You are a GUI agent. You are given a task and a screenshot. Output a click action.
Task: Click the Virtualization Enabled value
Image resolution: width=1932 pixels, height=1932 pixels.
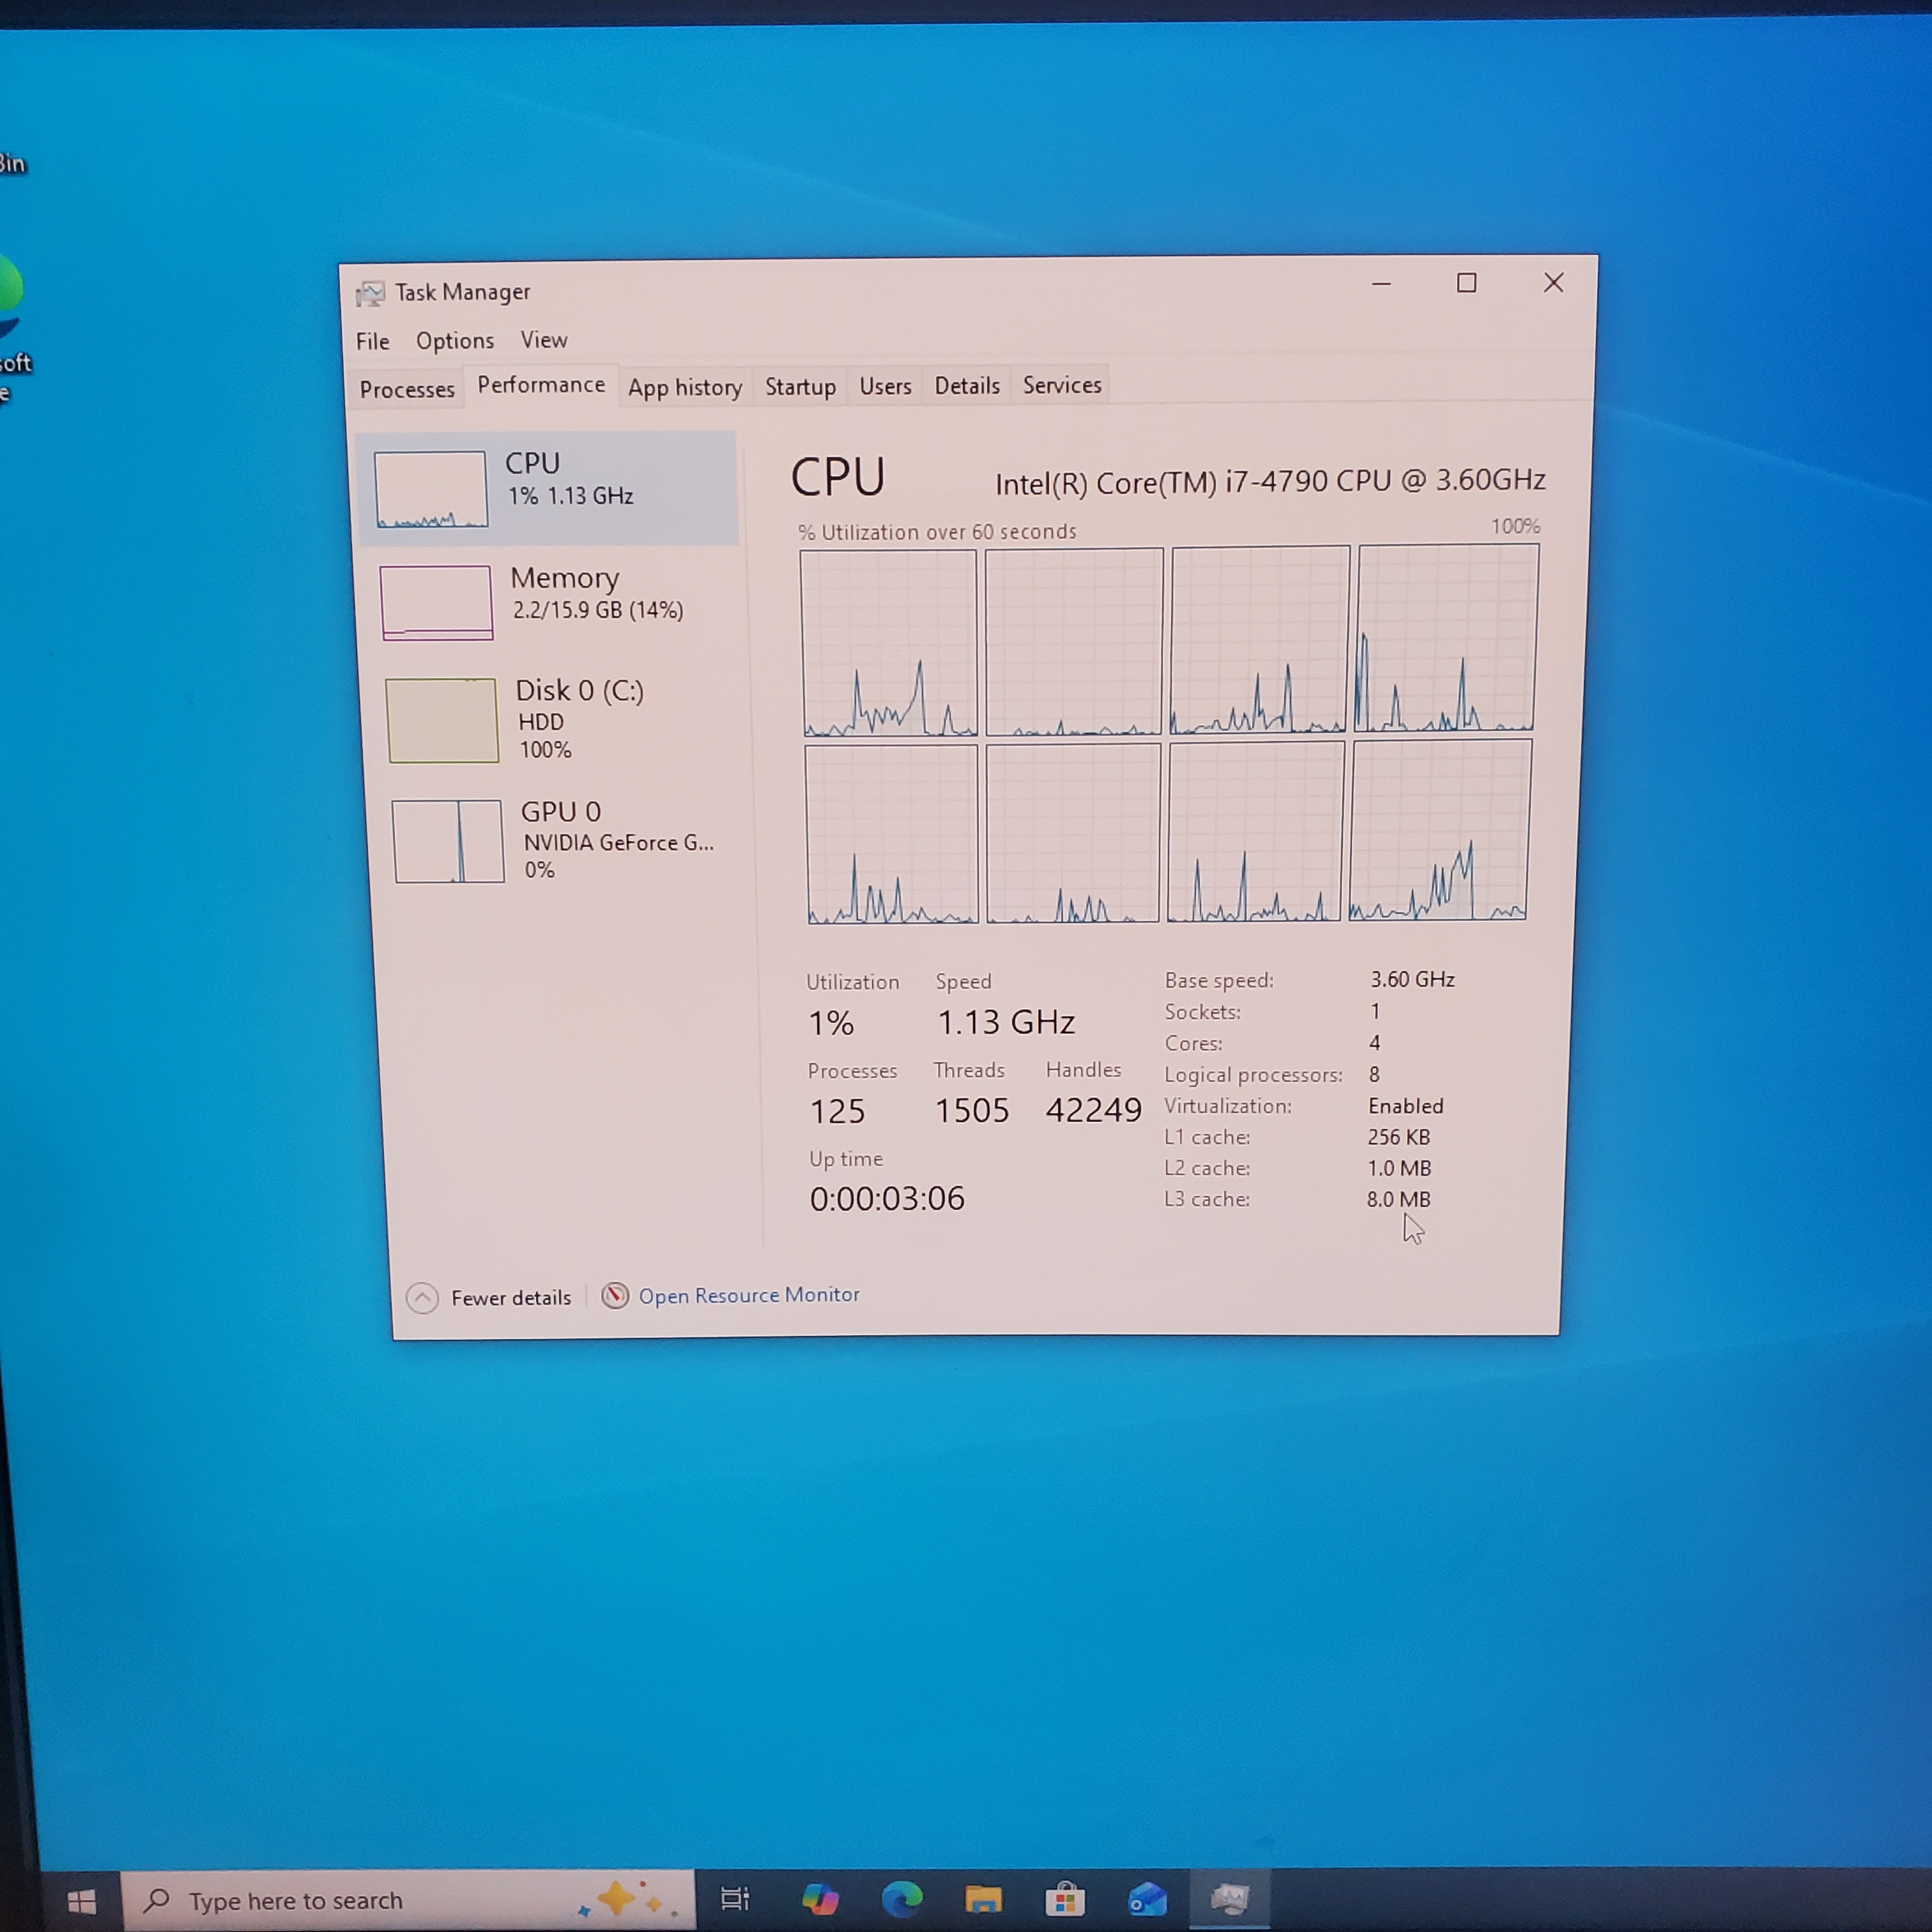tap(1405, 1106)
